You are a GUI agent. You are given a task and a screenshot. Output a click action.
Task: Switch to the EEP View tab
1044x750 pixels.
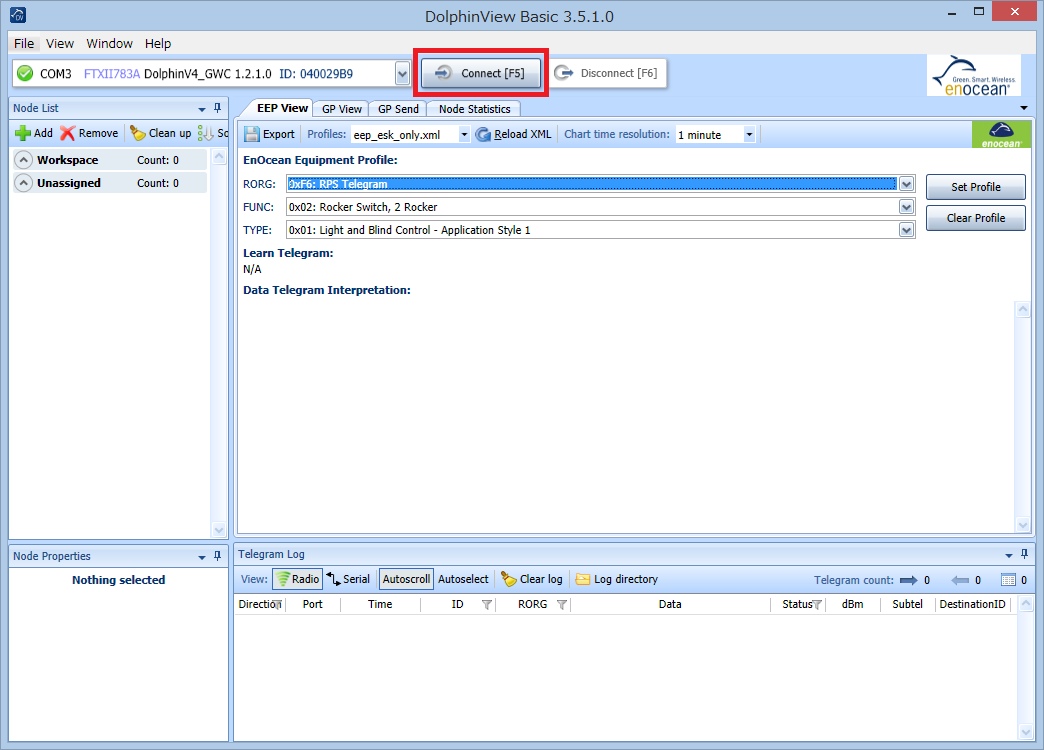pos(282,108)
